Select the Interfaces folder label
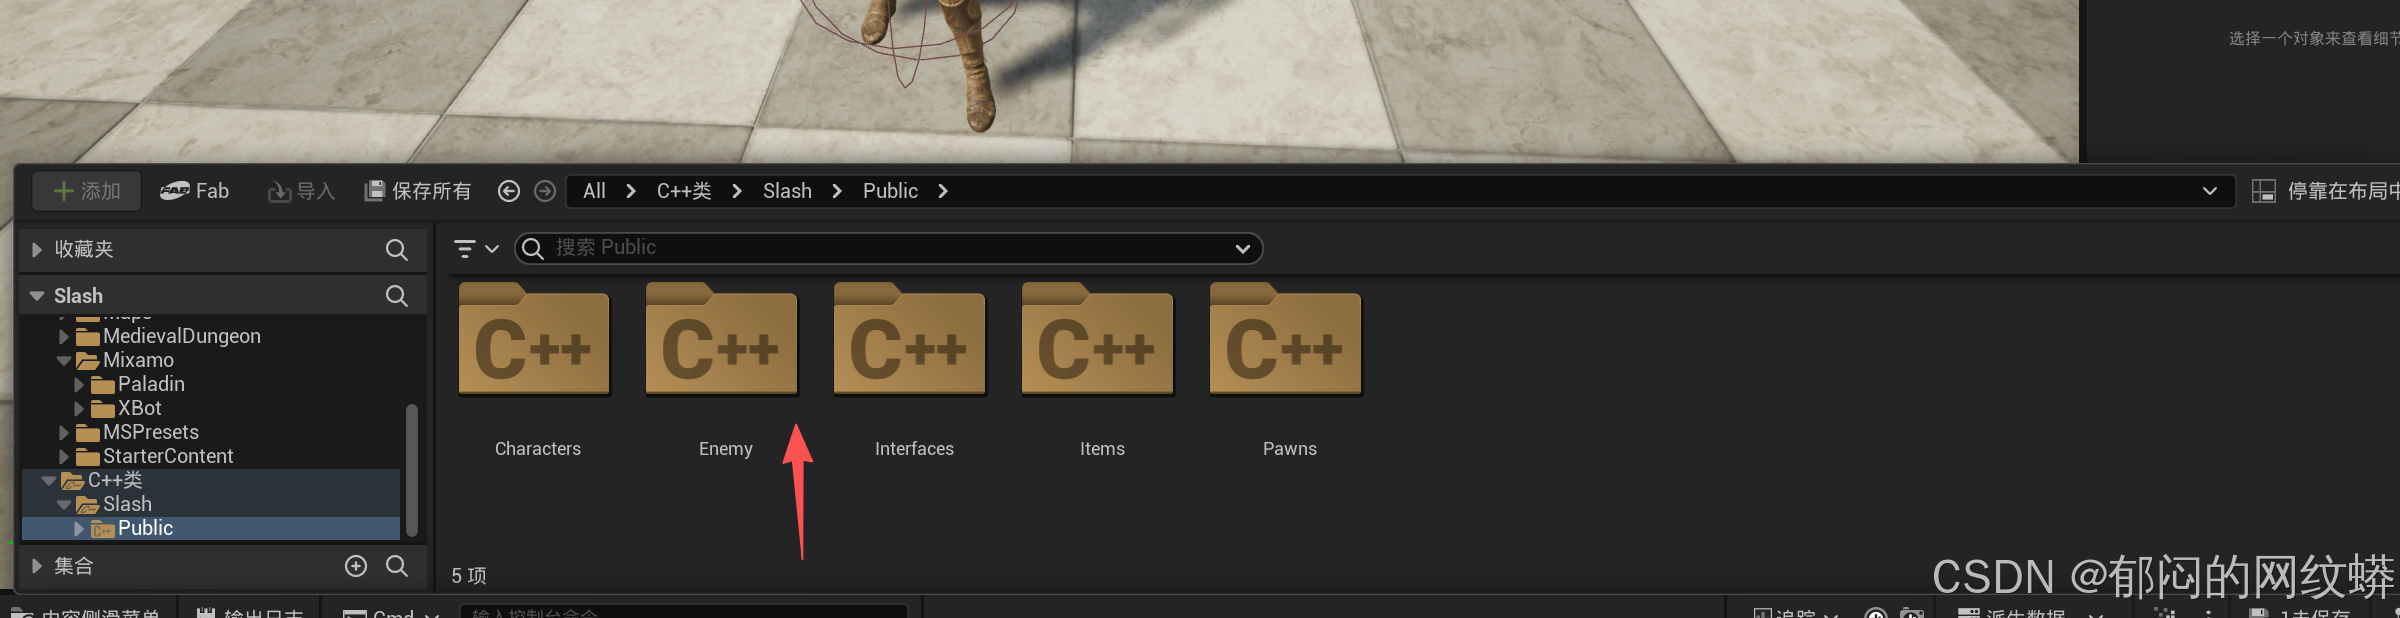Image resolution: width=2400 pixels, height=618 pixels. [x=914, y=449]
